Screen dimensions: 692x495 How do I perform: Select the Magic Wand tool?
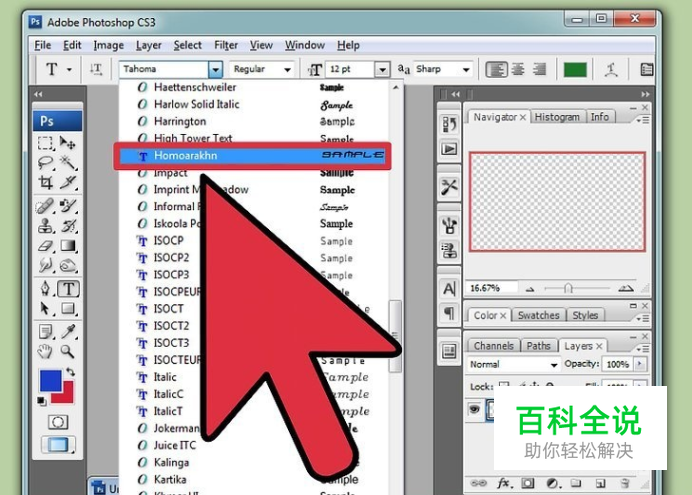pyautogui.click(x=68, y=163)
